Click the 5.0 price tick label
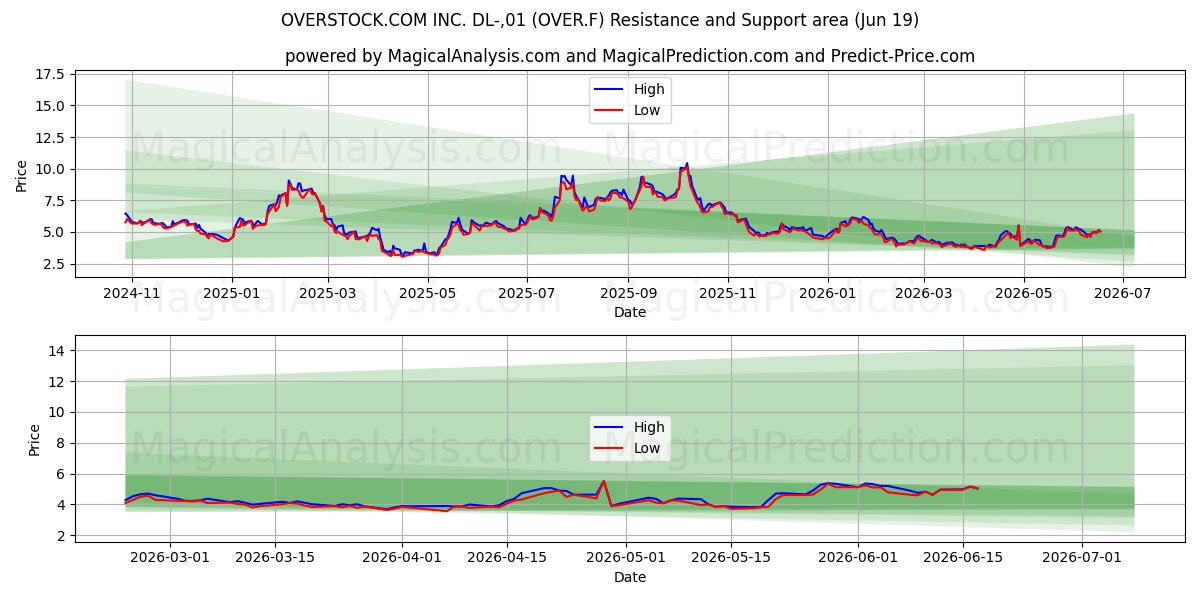 [x=54, y=232]
